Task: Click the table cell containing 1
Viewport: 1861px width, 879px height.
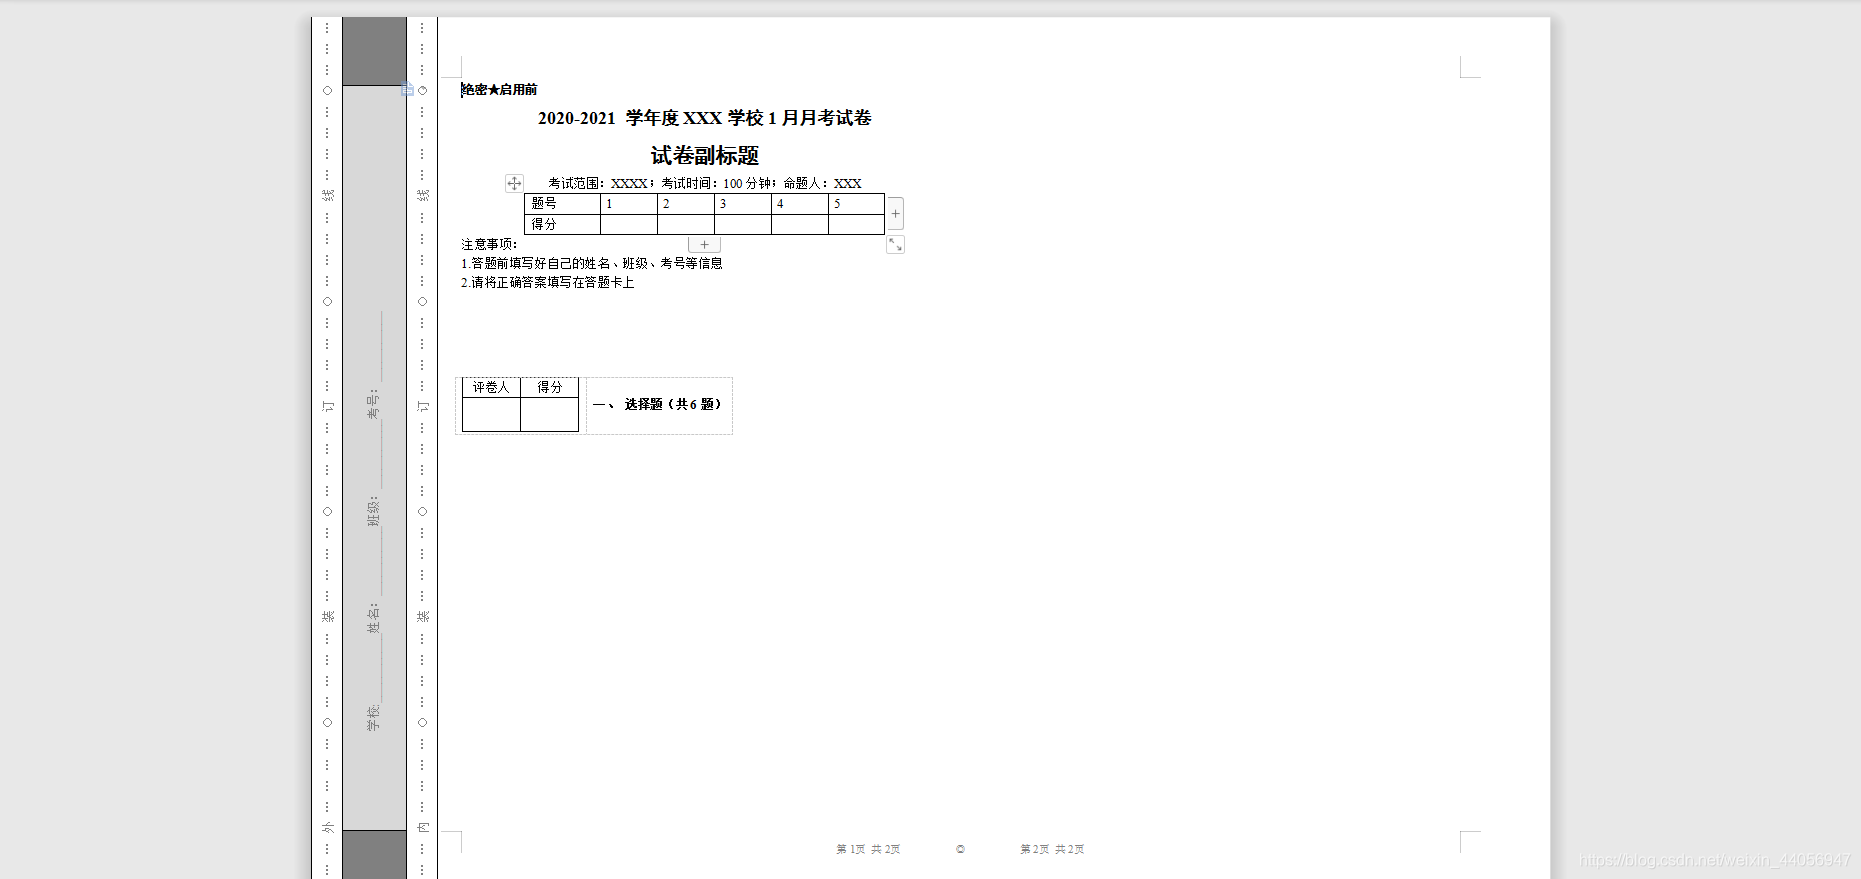Action: click(x=629, y=204)
